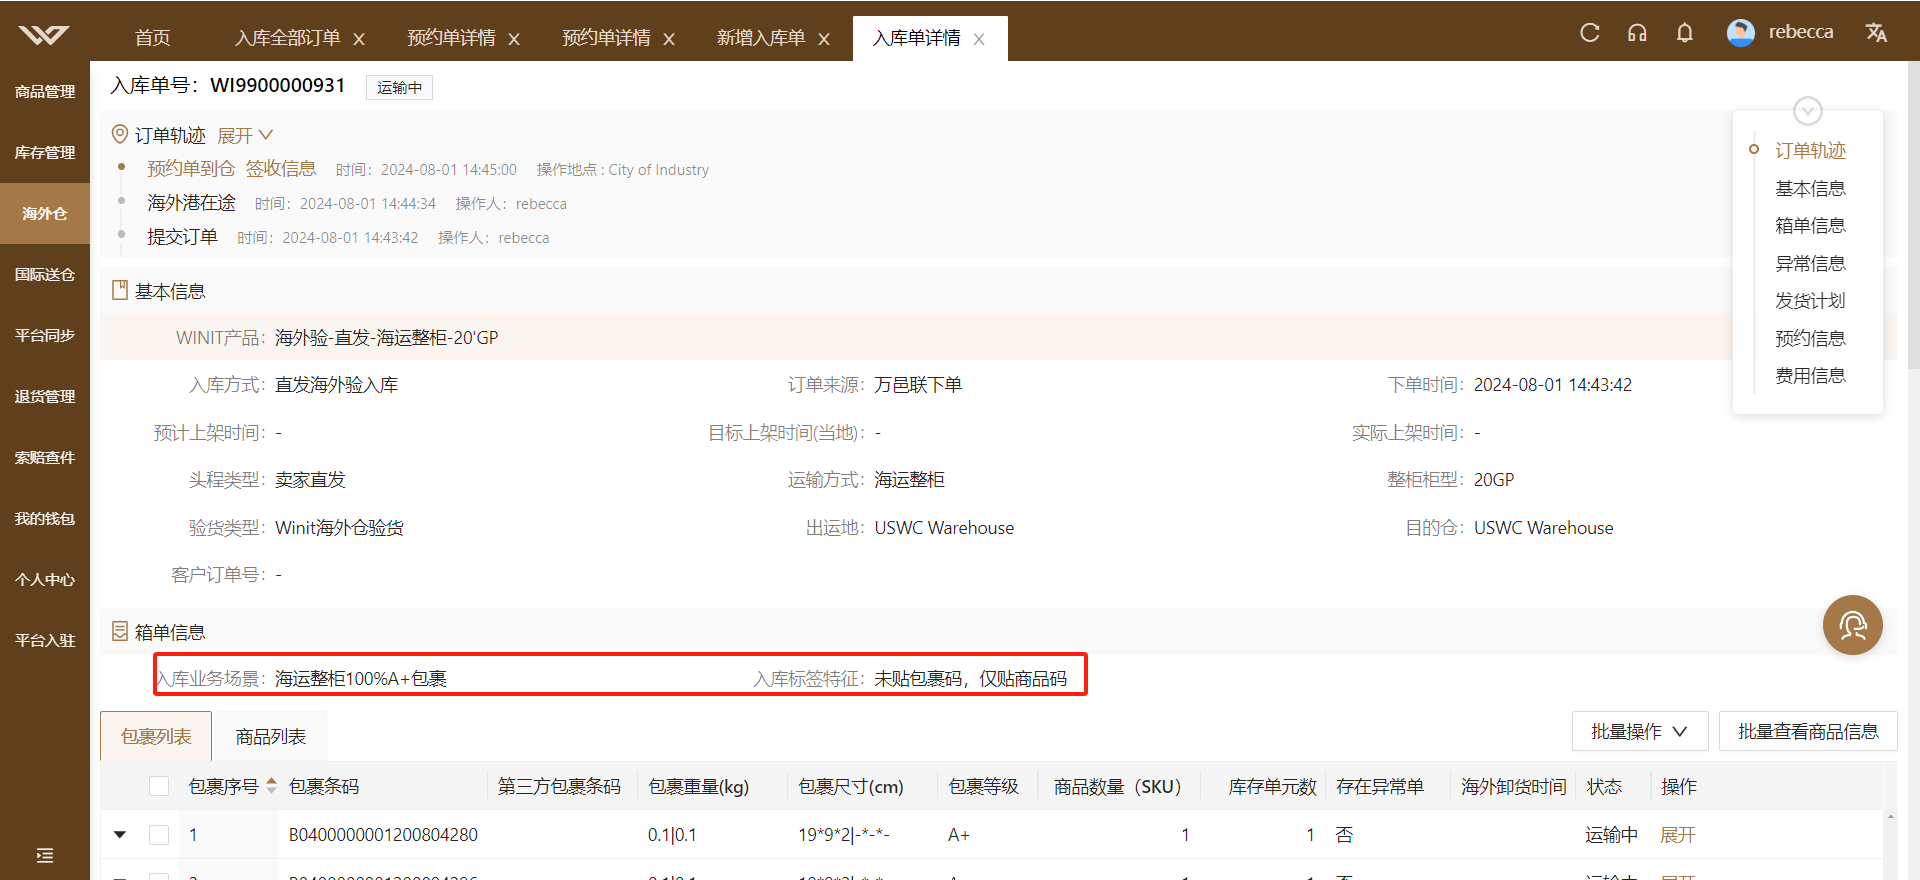Viewport: 1920px width, 880px height.
Task: Click the page vertical scrollbar
Action: click(x=1913, y=216)
